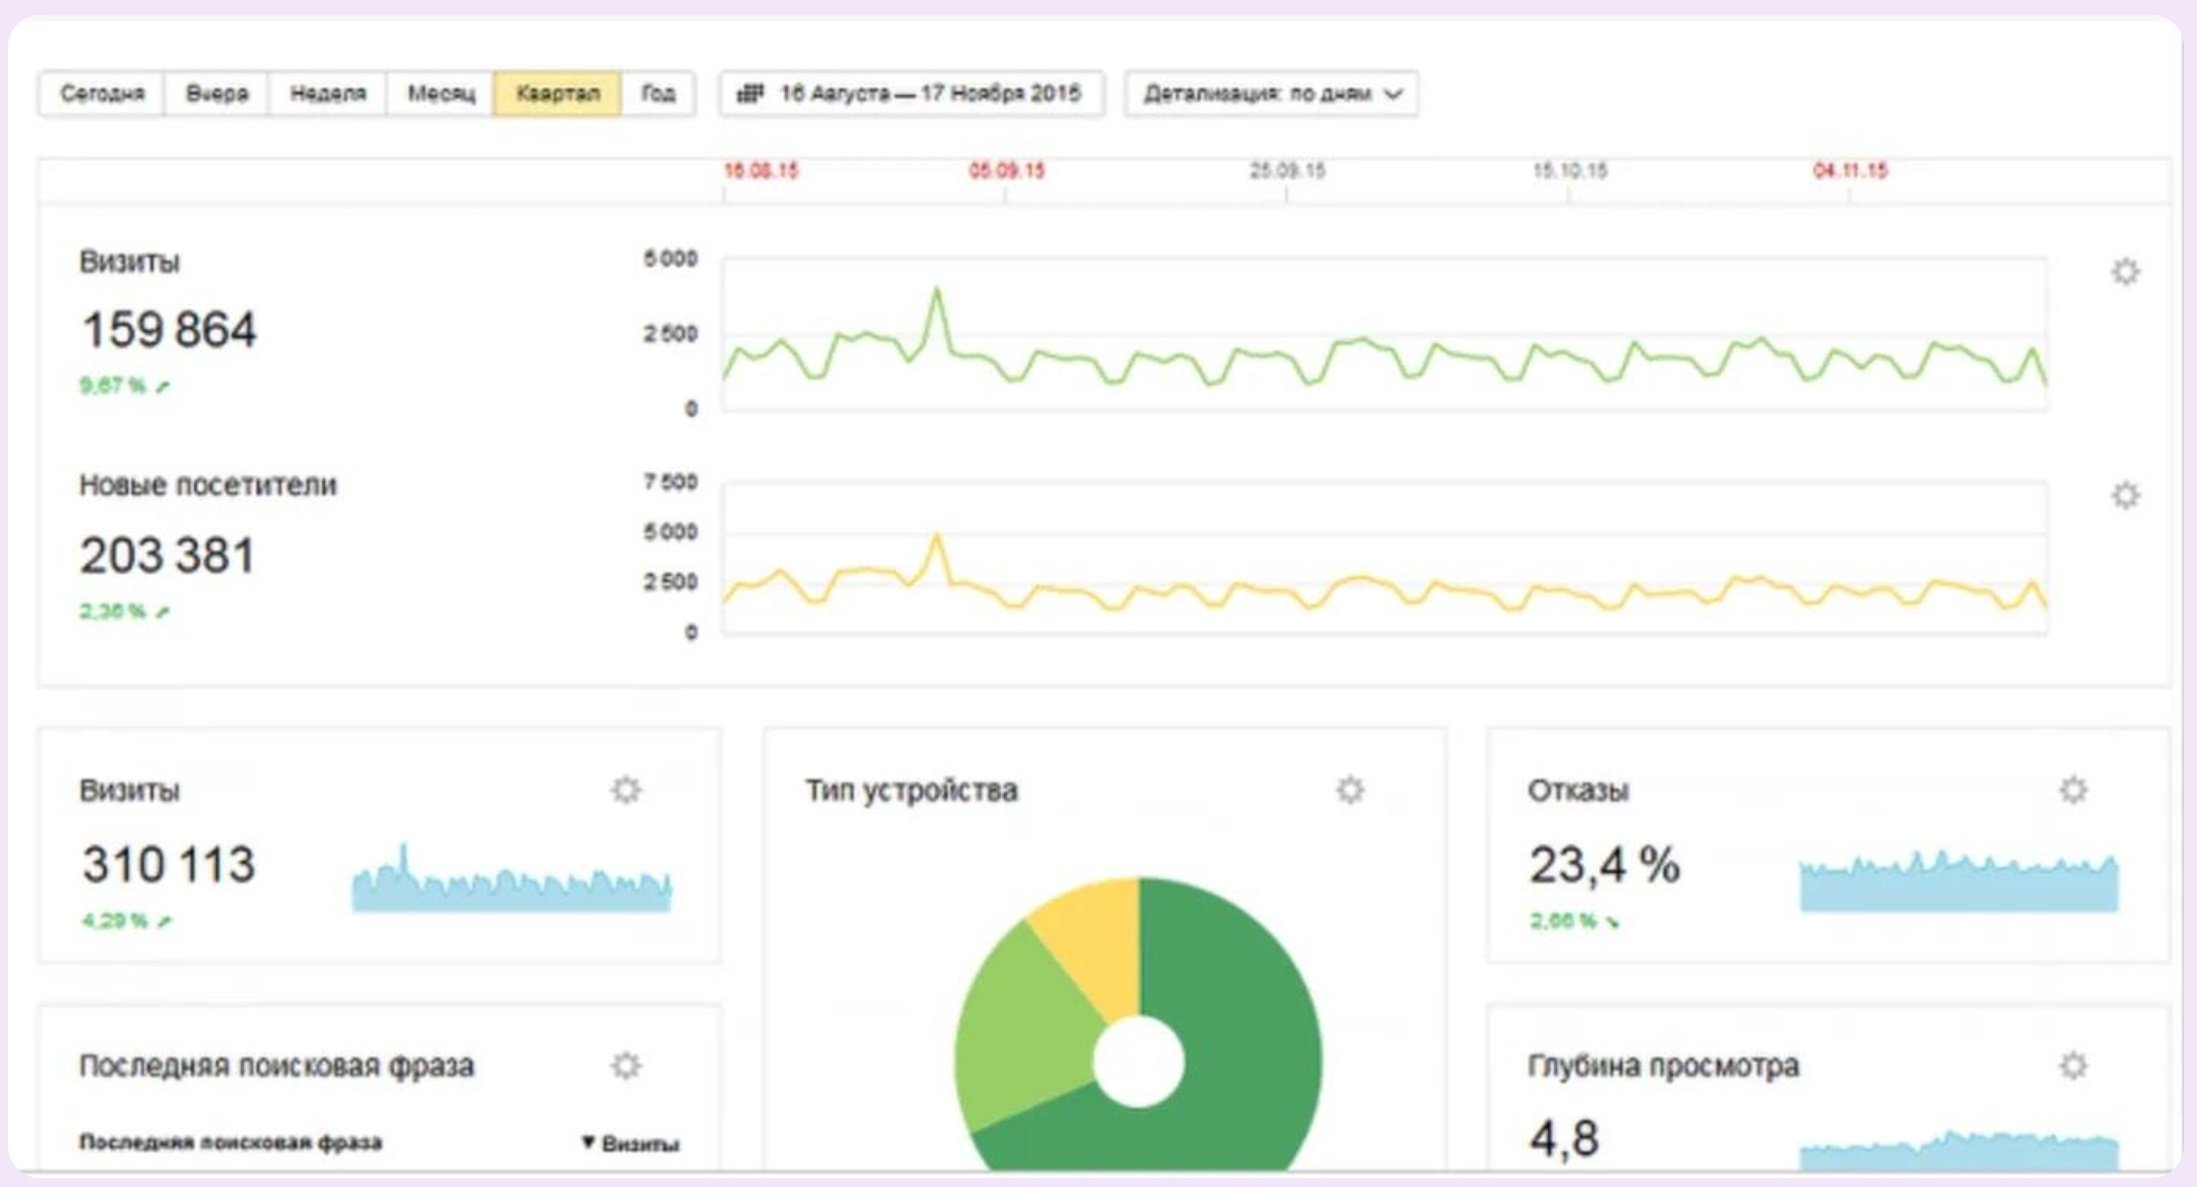Expand the Детализация: по дням dropdown
The width and height of the screenshot is (2197, 1187).
[x=1271, y=94]
